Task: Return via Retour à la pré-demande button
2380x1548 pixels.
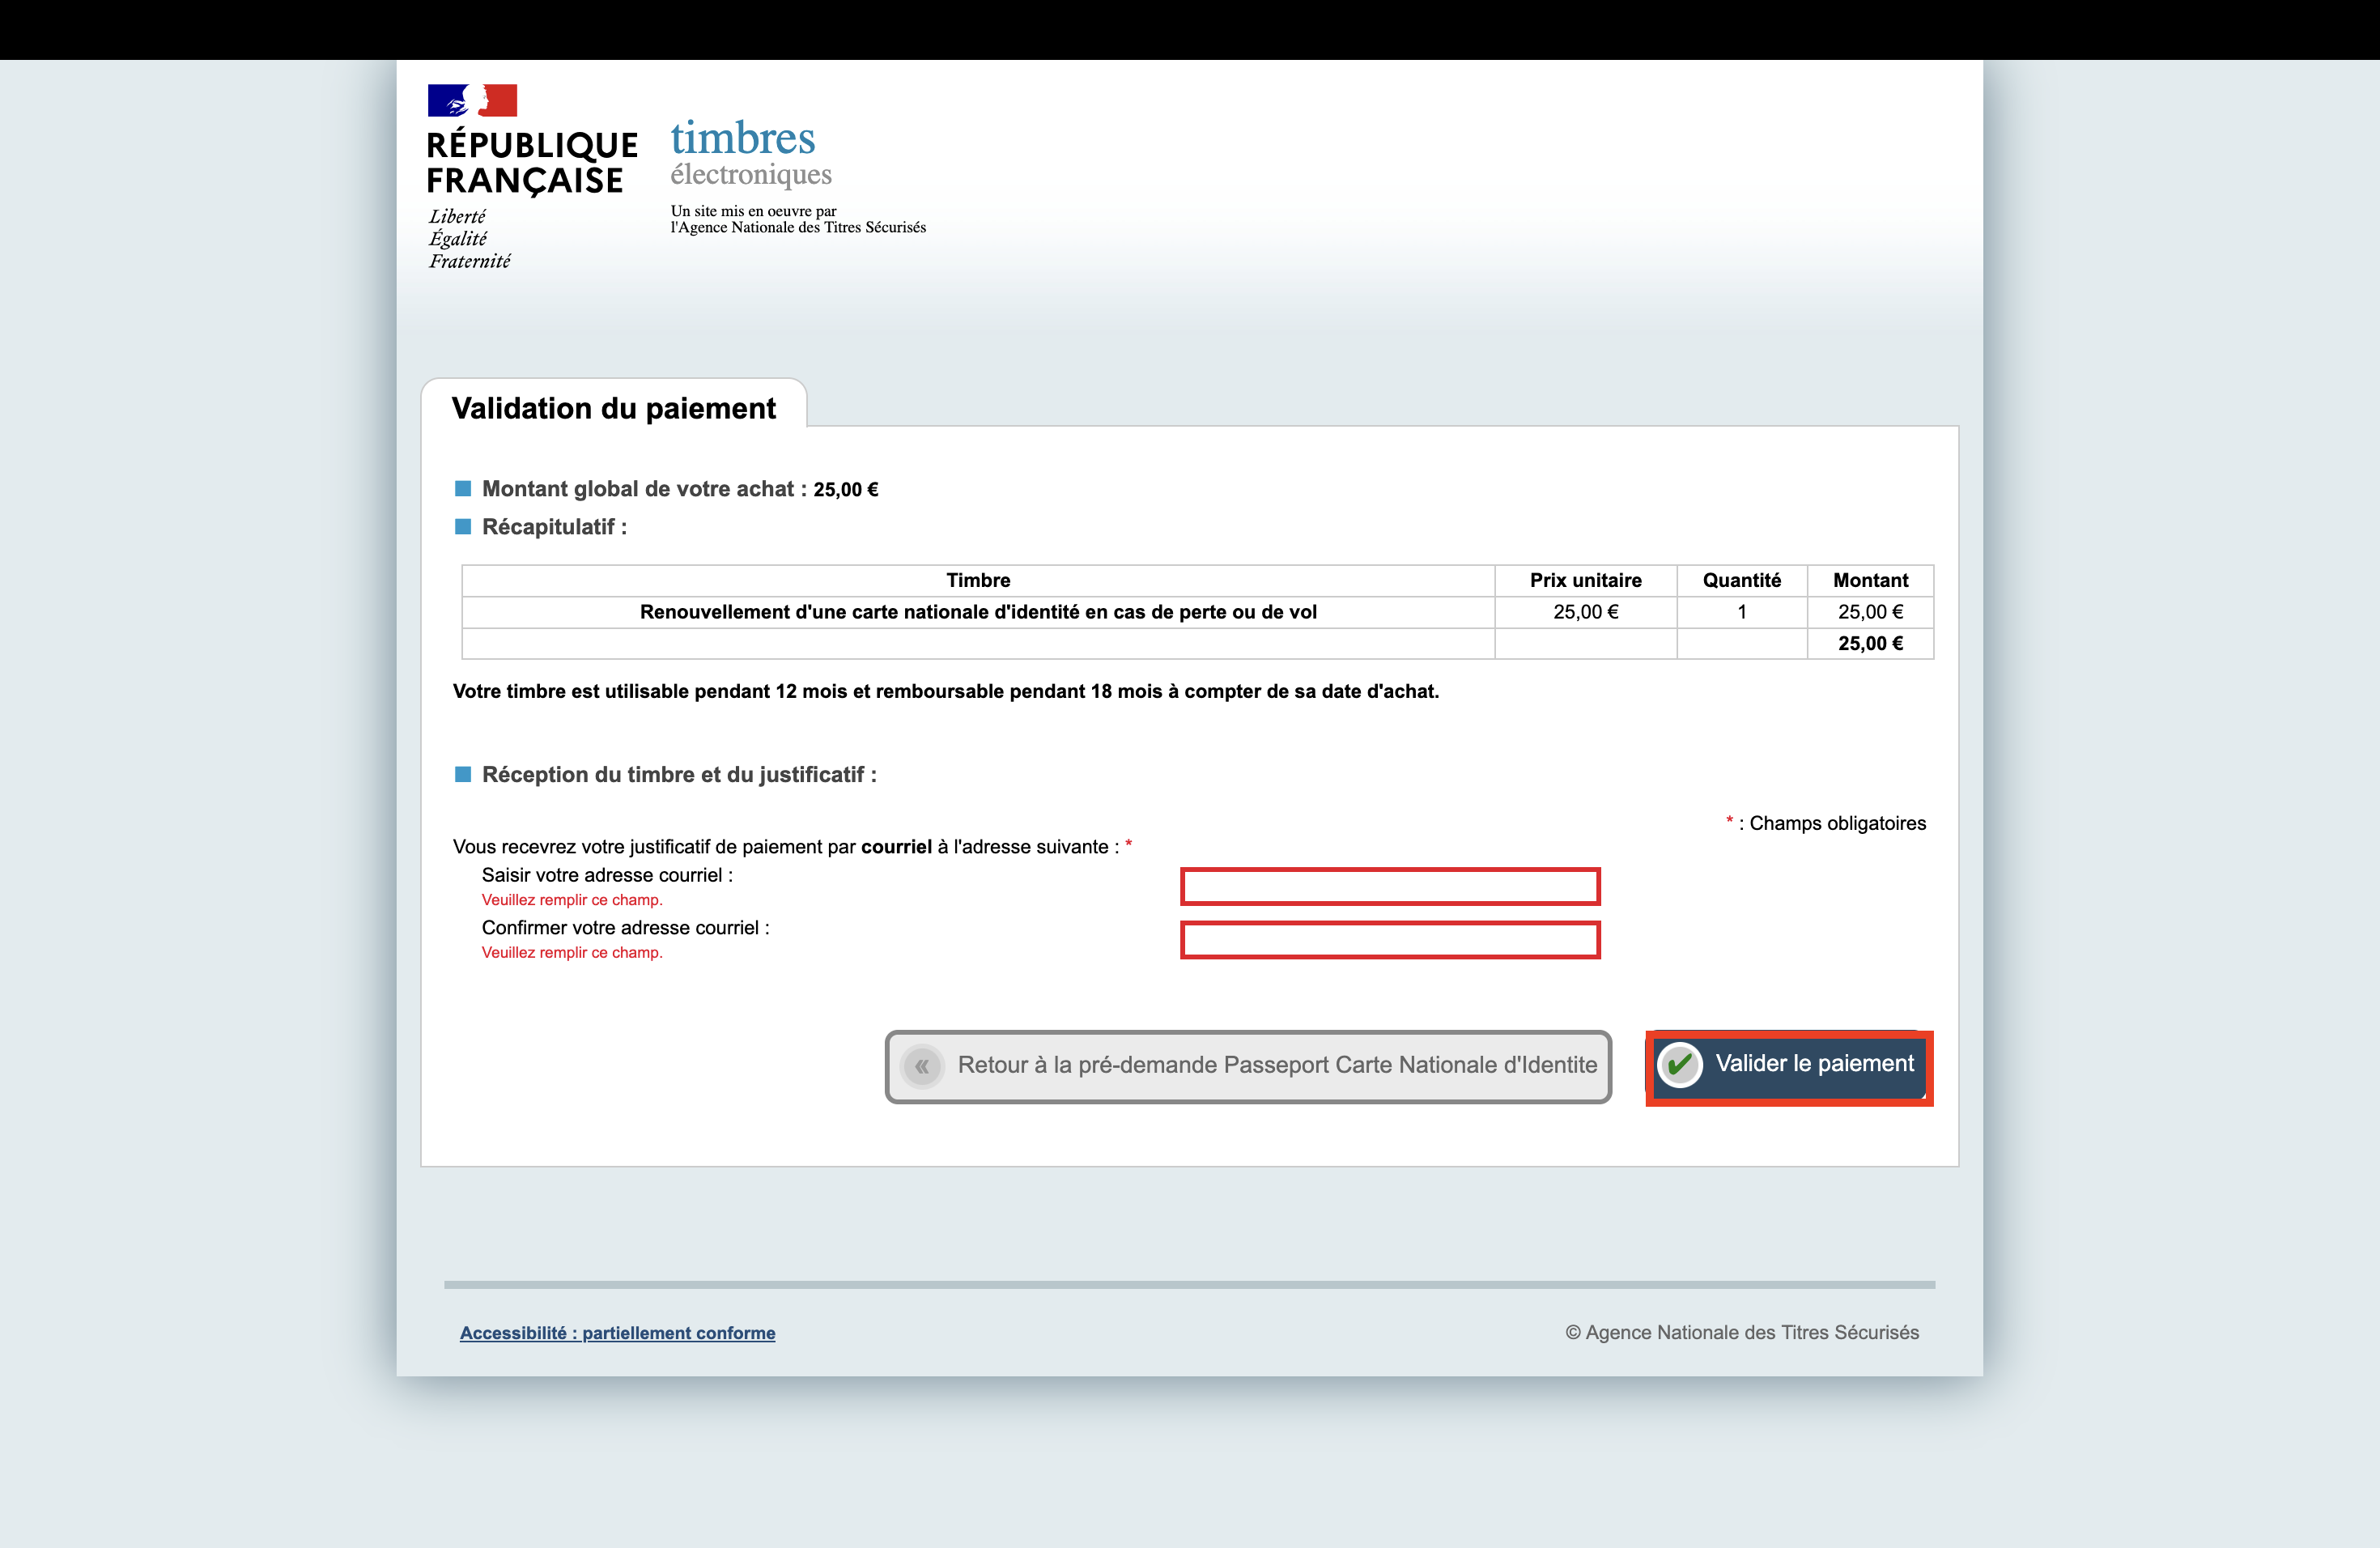Action: [1247, 1066]
